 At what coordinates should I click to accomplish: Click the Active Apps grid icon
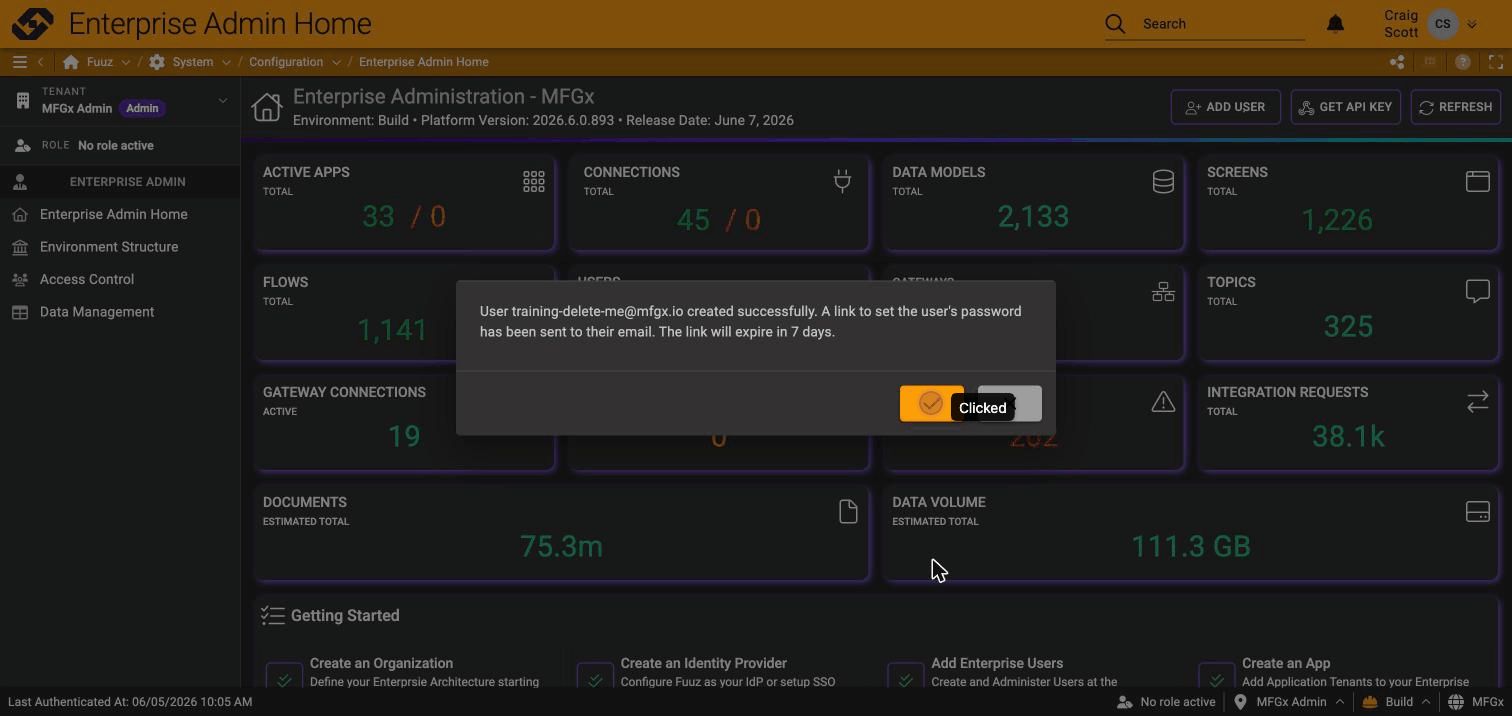[534, 181]
